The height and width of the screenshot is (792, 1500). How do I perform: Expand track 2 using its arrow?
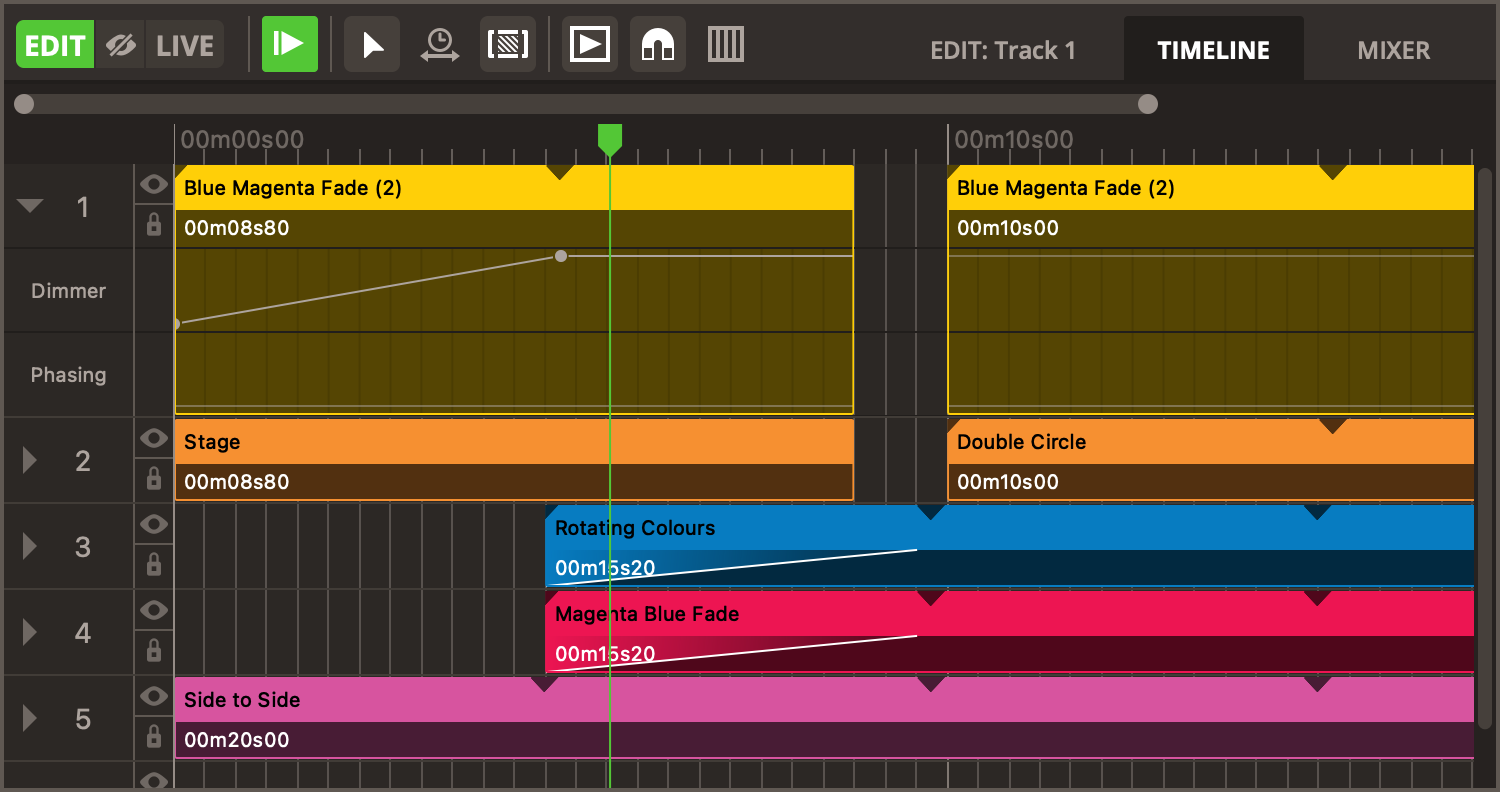pyautogui.click(x=30, y=460)
